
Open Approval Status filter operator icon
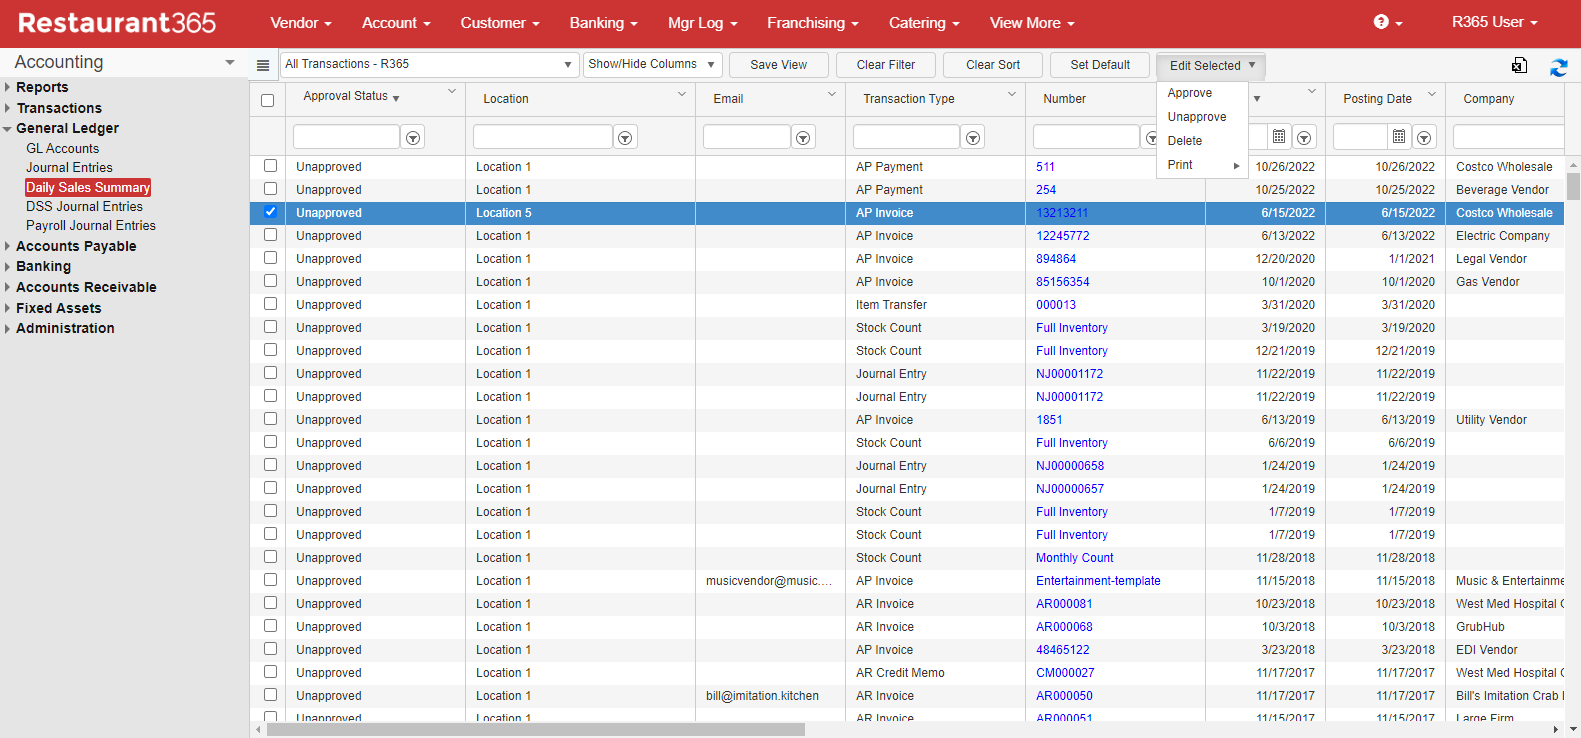[x=412, y=138]
